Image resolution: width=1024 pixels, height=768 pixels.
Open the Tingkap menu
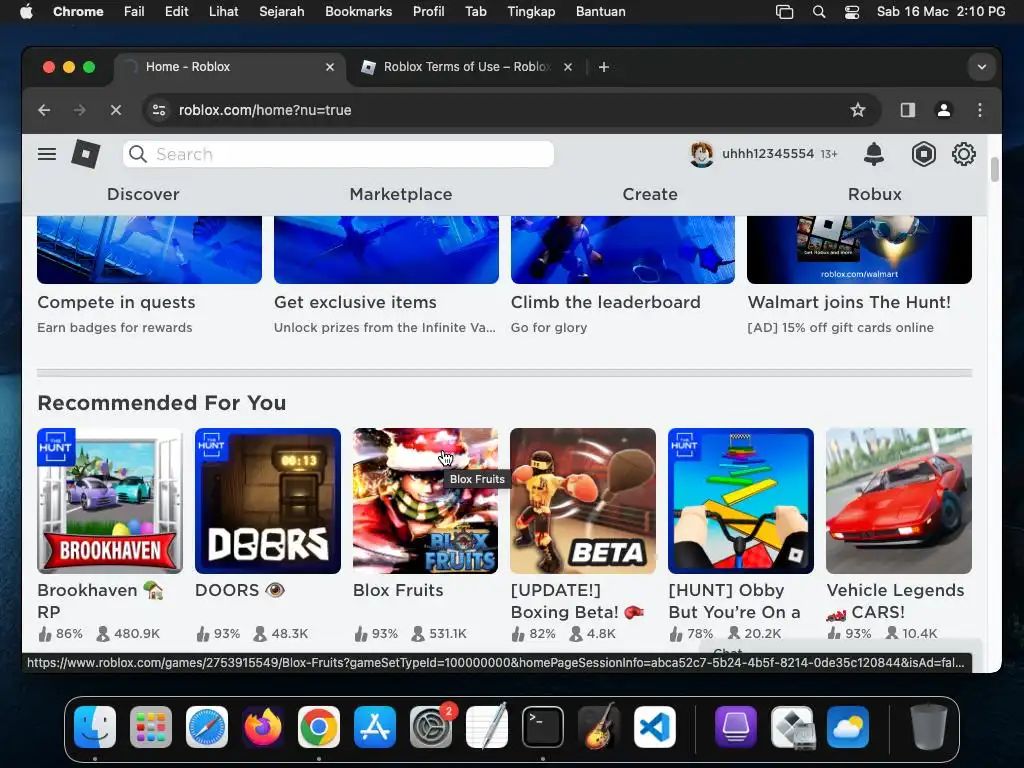tap(531, 12)
